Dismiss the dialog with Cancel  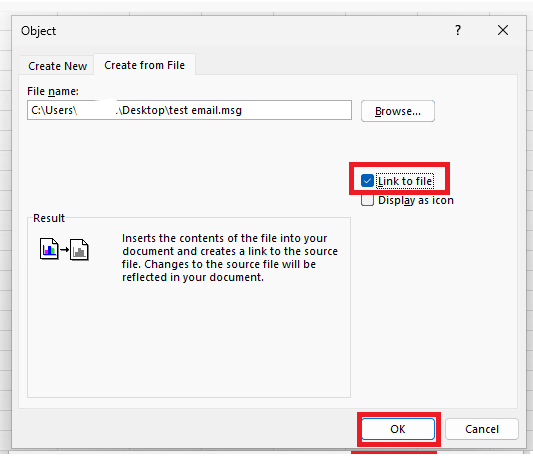coord(481,429)
